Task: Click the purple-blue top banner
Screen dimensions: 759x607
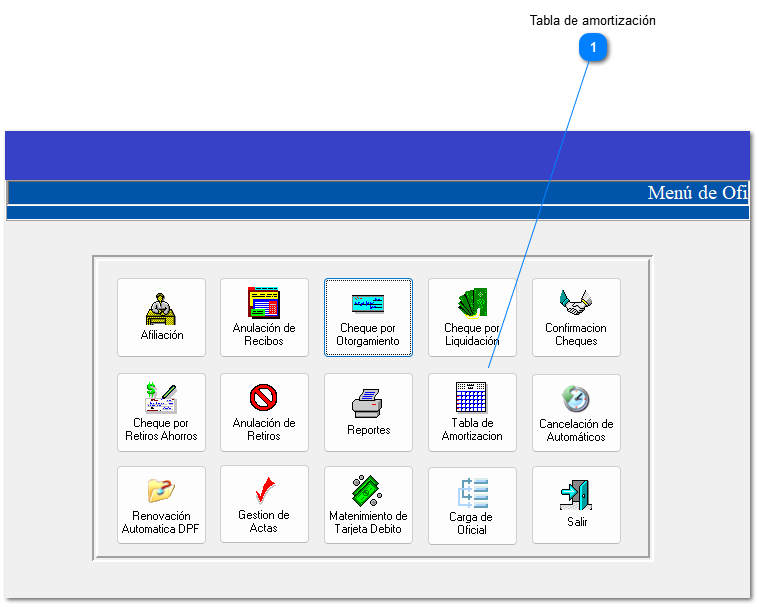Action: click(x=377, y=155)
